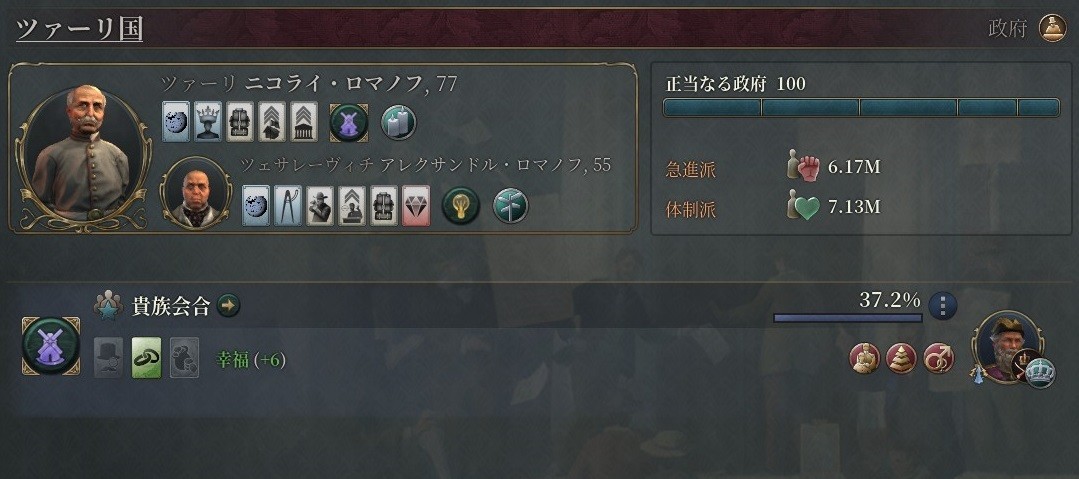Click the tsar's purple windmill interest group badge

pyautogui.click(x=349, y=123)
